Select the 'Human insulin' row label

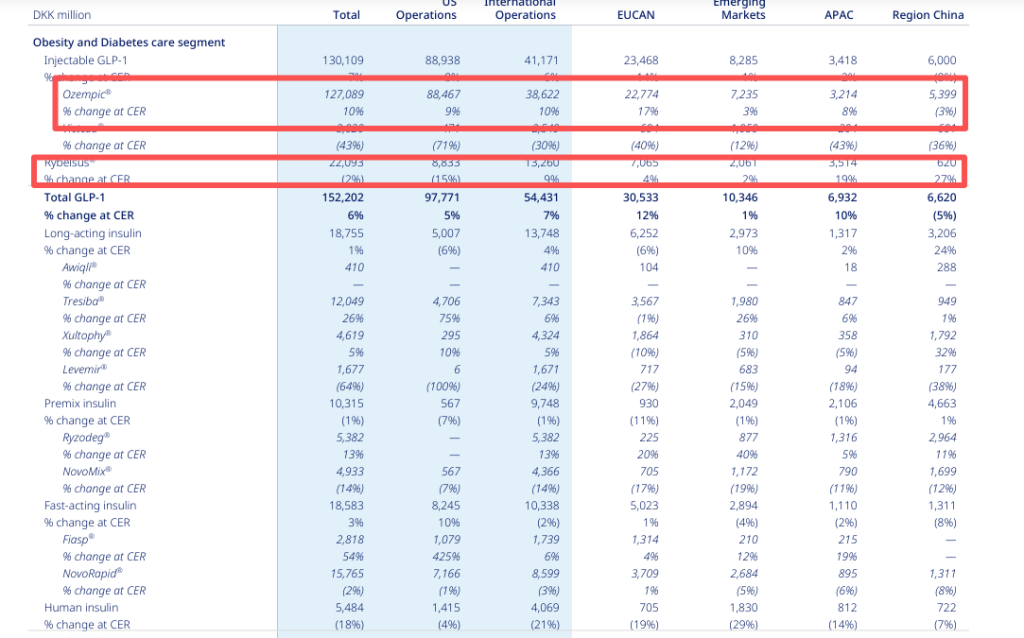click(81, 607)
